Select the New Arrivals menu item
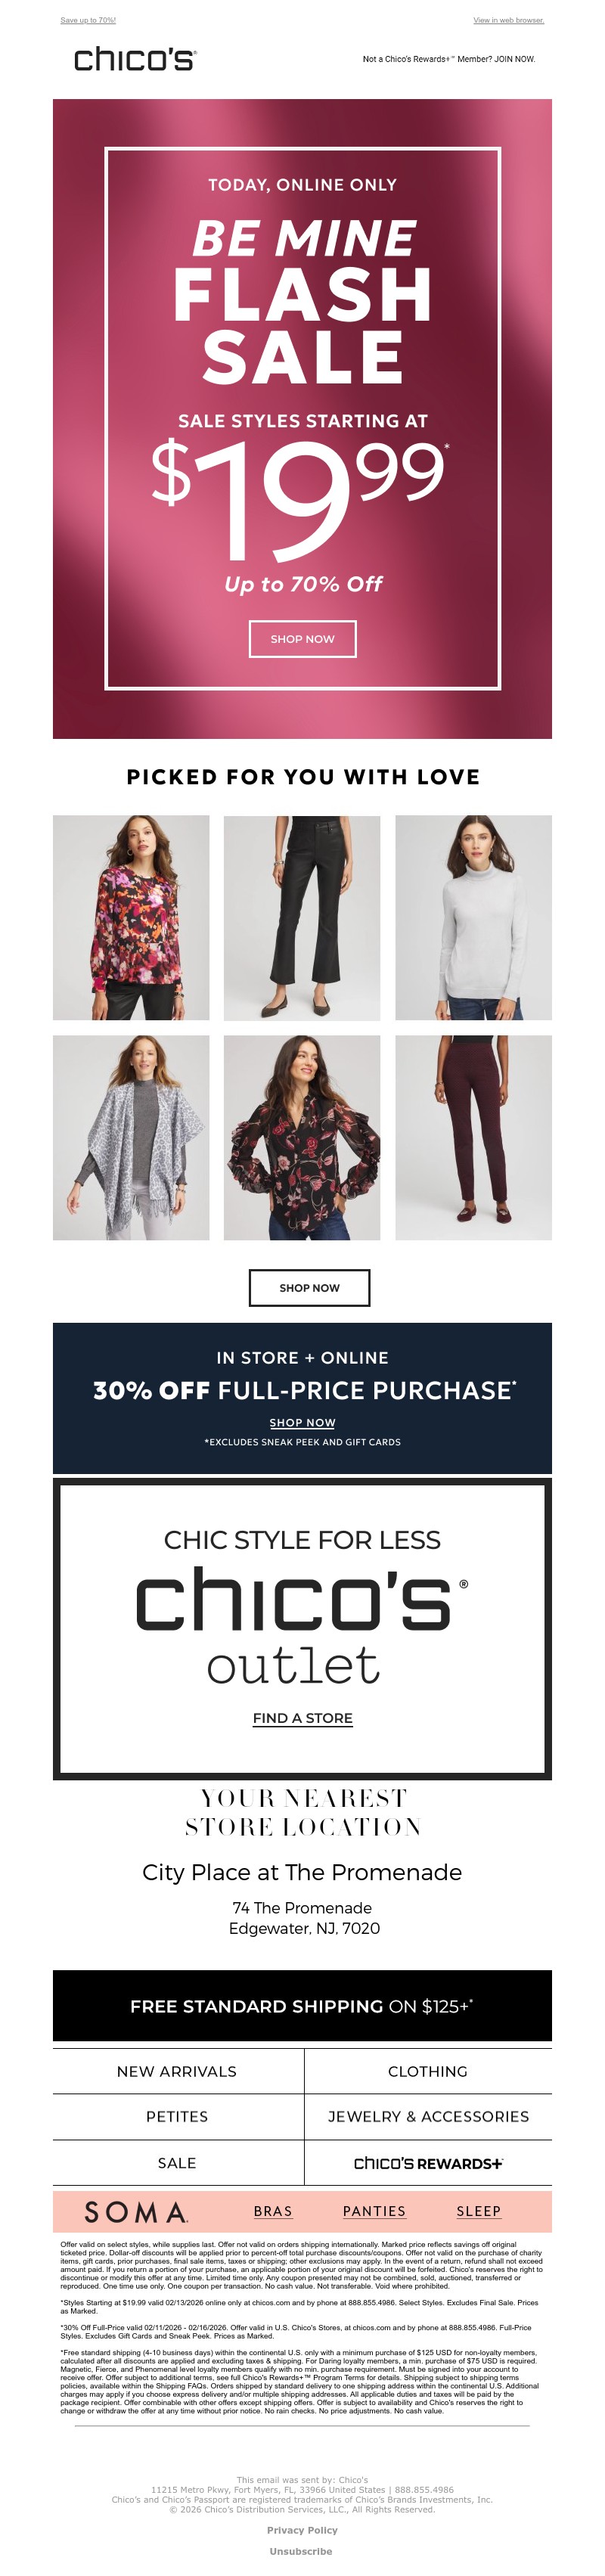This screenshot has width=605, height=2576. click(177, 2071)
